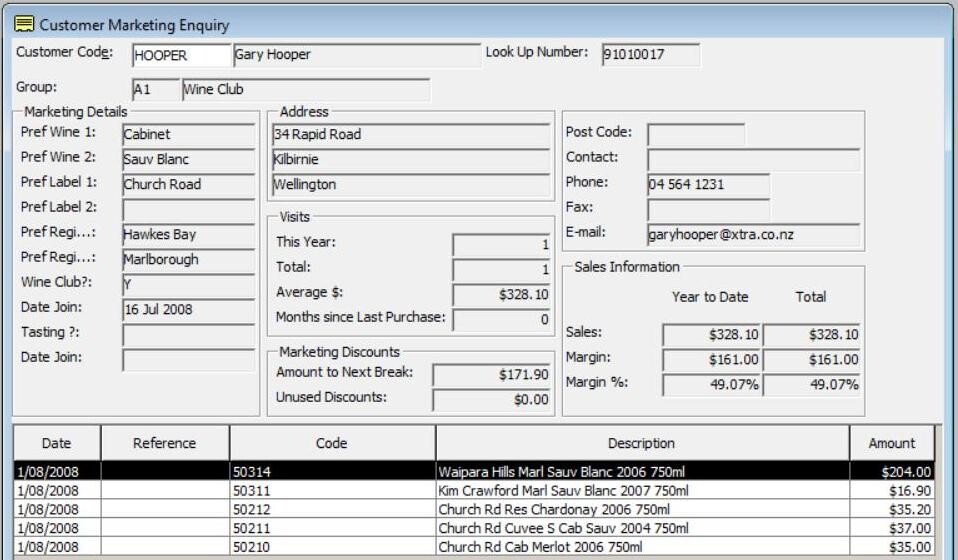Click code cell 50314

pyautogui.click(x=332, y=471)
